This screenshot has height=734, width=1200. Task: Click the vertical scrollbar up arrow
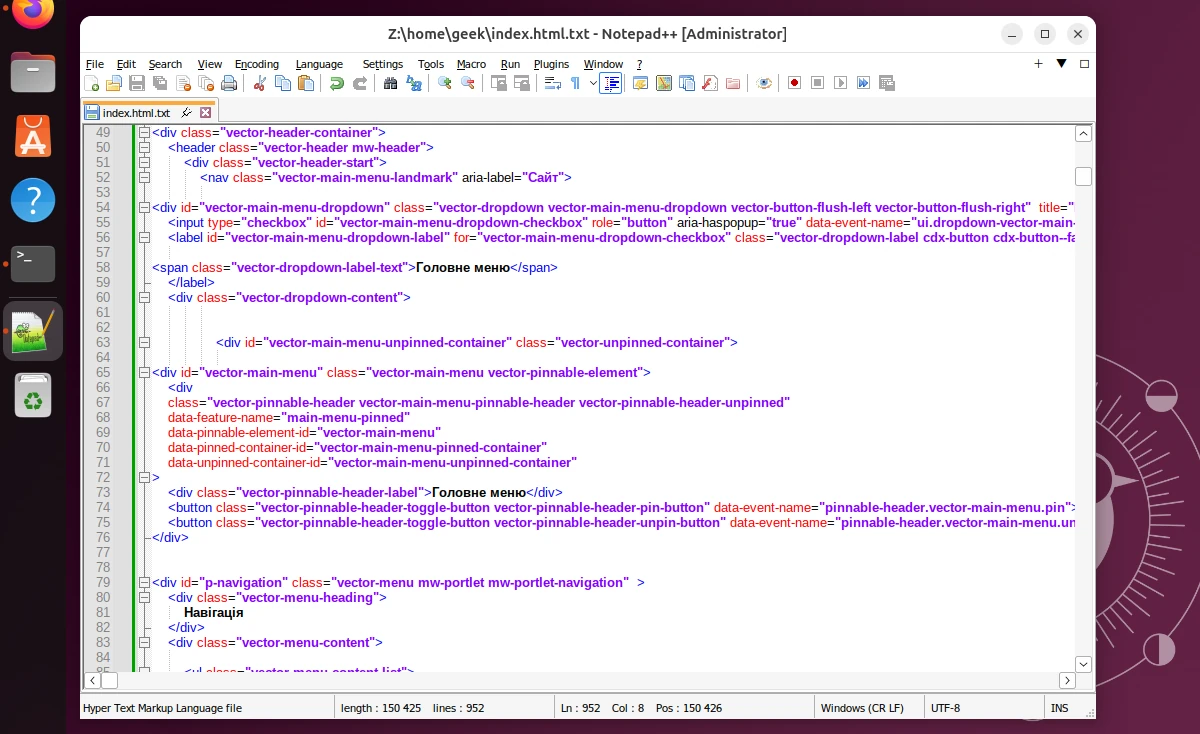[x=1083, y=134]
